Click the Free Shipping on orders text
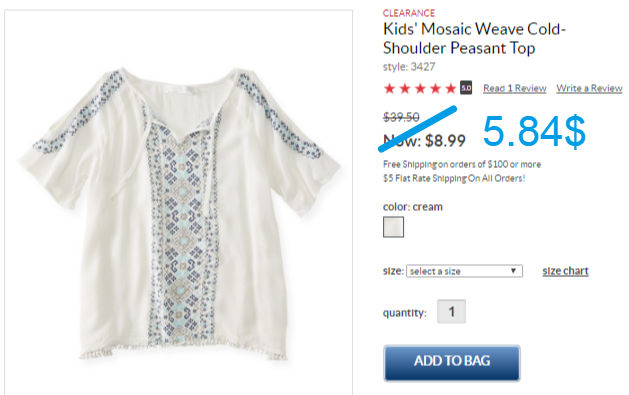Screen dimensions: 629x395 tap(462, 164)
